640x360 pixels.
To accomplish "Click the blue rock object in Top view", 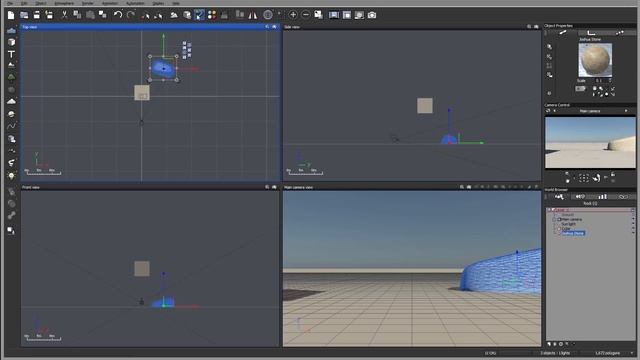I will pos(164,68).
